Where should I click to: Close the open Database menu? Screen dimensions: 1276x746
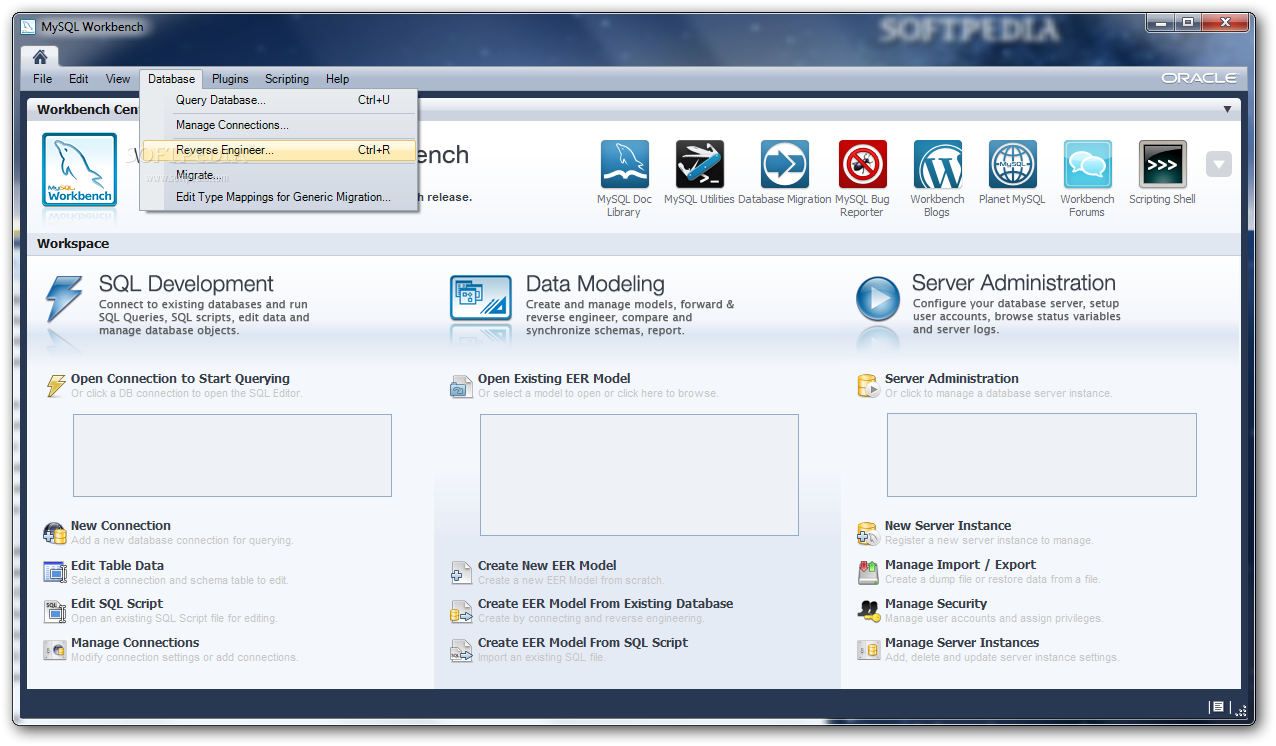[171, 79]
